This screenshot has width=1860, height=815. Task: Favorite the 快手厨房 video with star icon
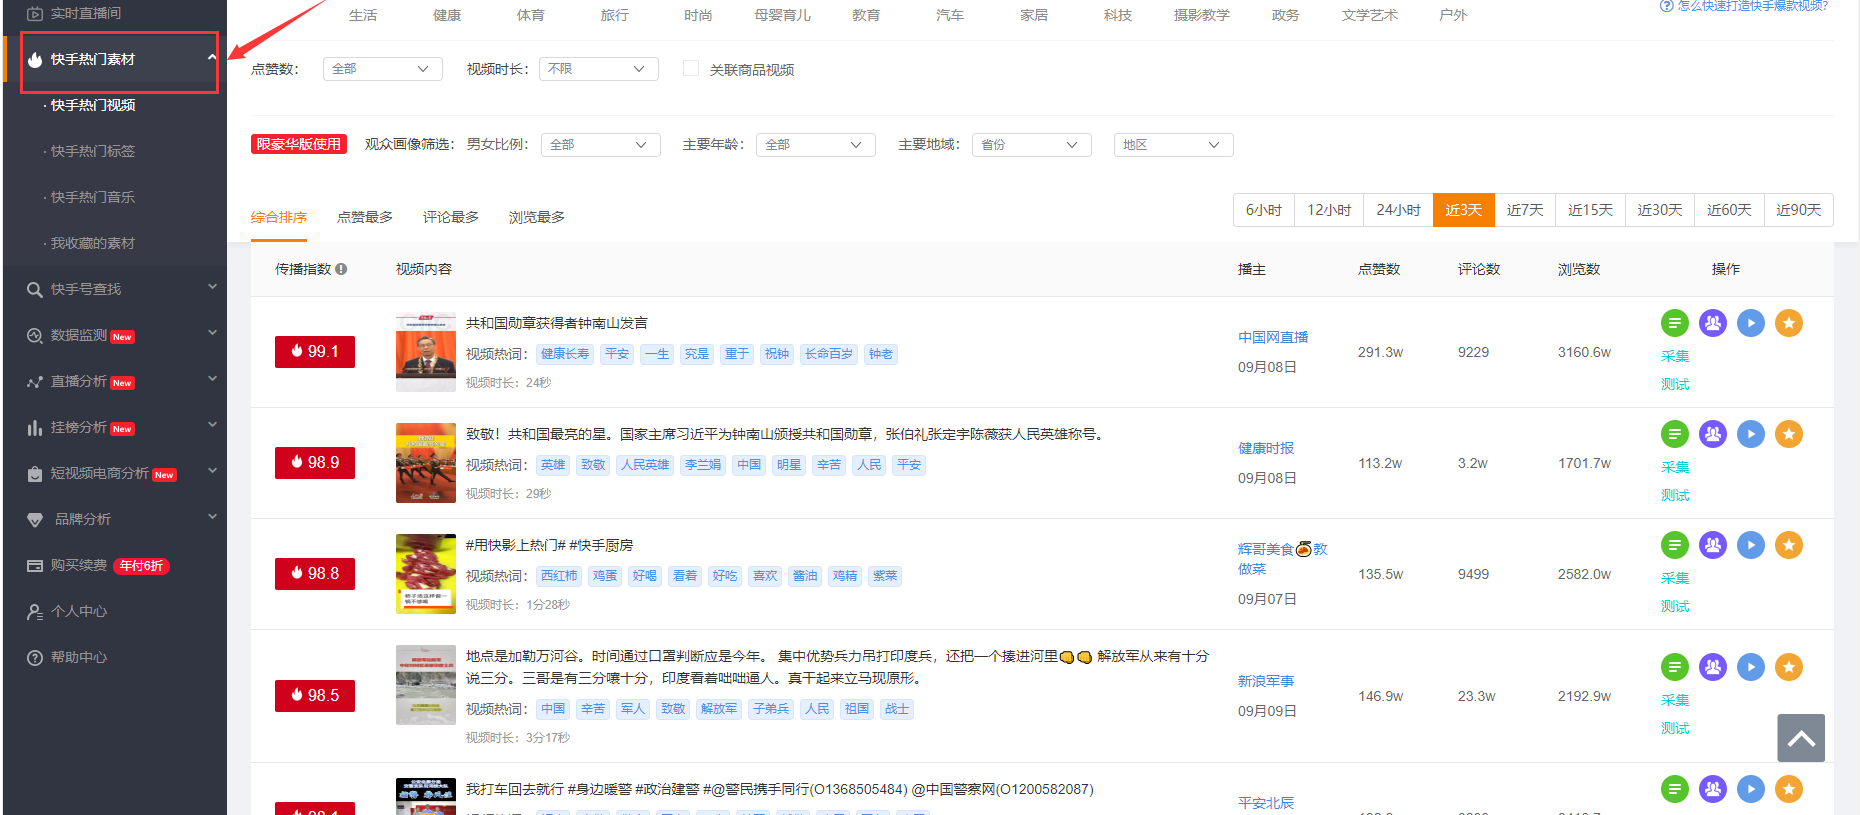[x=1789, y=545]
